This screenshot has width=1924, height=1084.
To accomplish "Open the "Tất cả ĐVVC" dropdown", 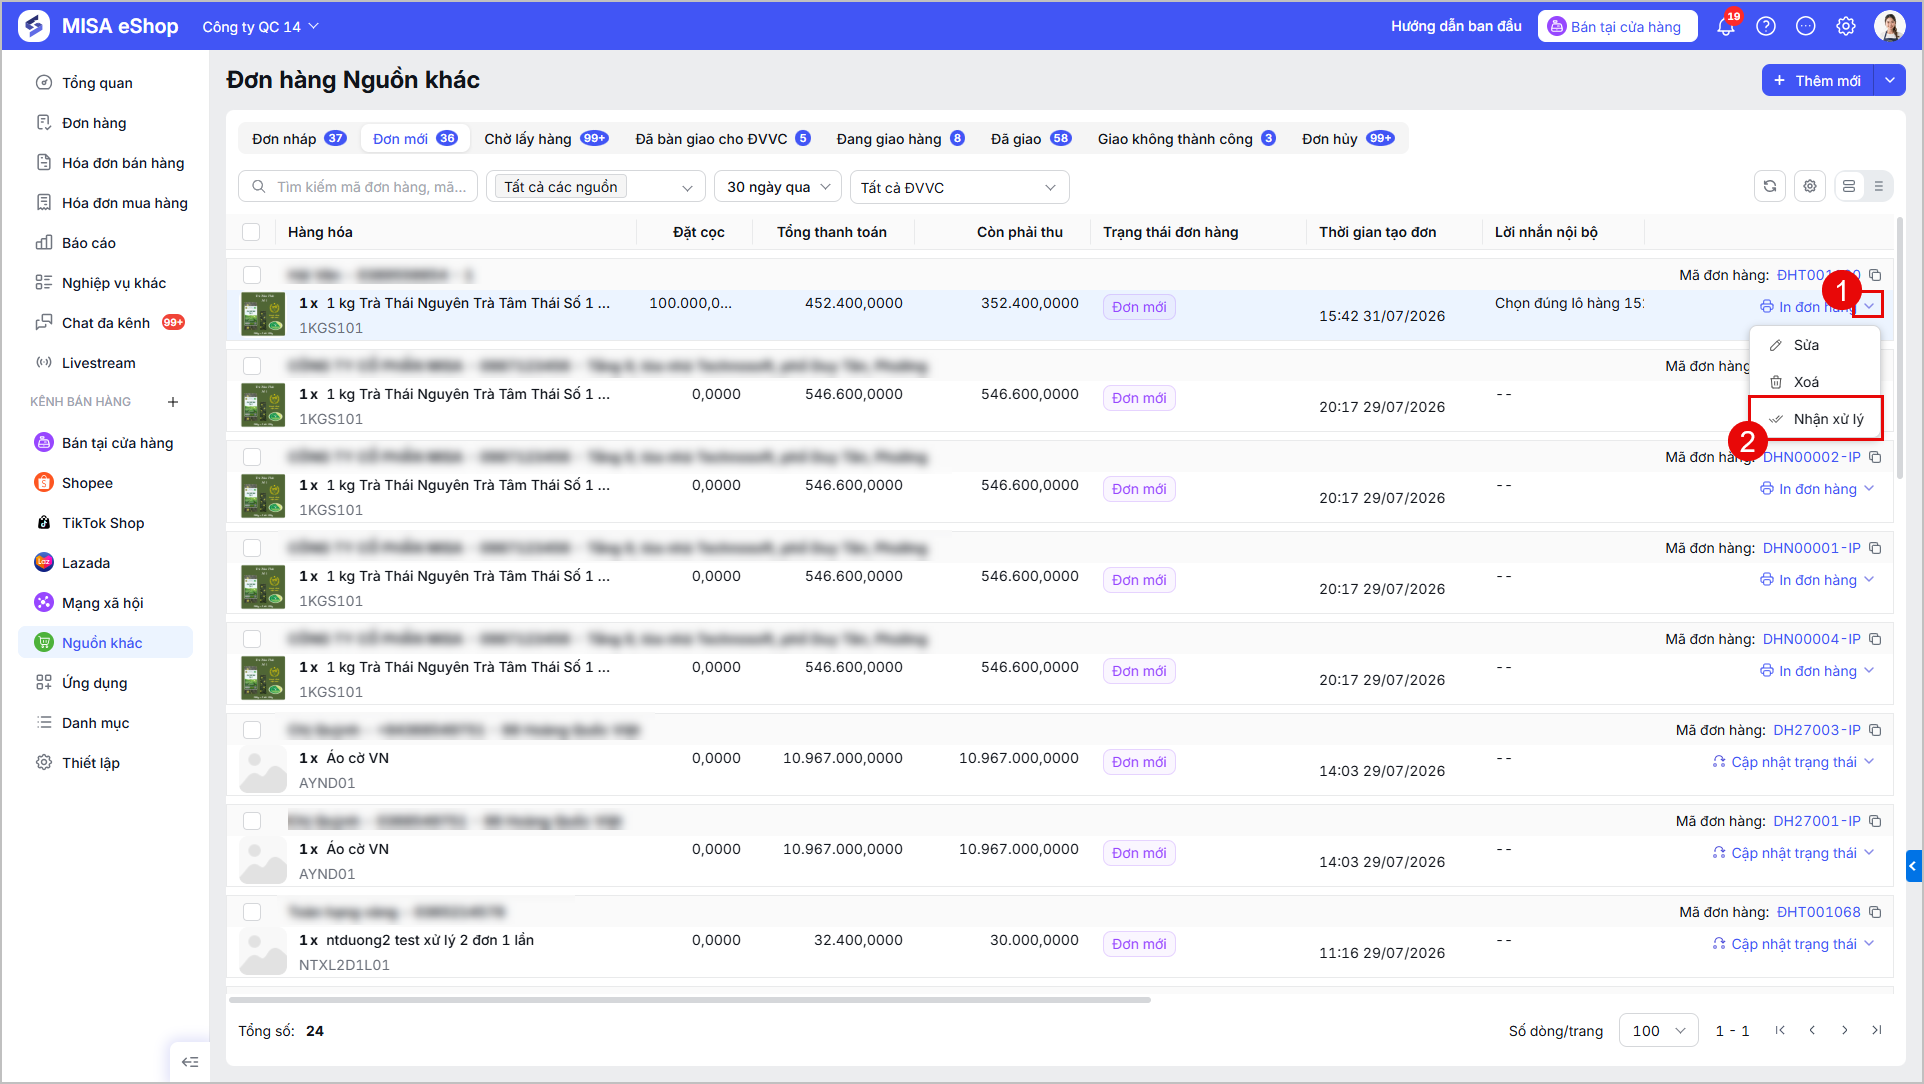I will click(x=959, y=187).
